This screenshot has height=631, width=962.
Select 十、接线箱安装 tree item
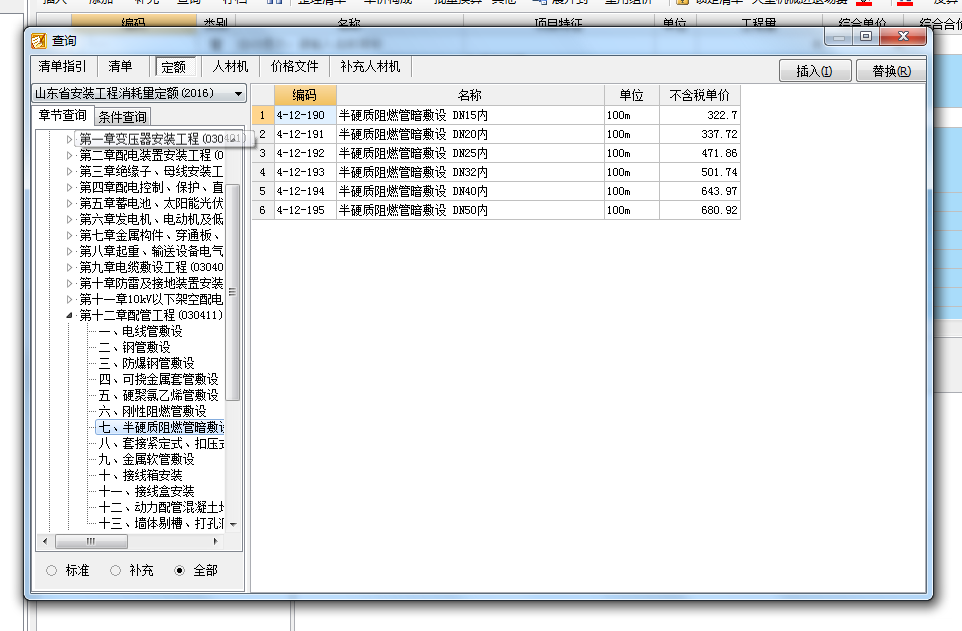pyautogui.click(x=140, y=474)
